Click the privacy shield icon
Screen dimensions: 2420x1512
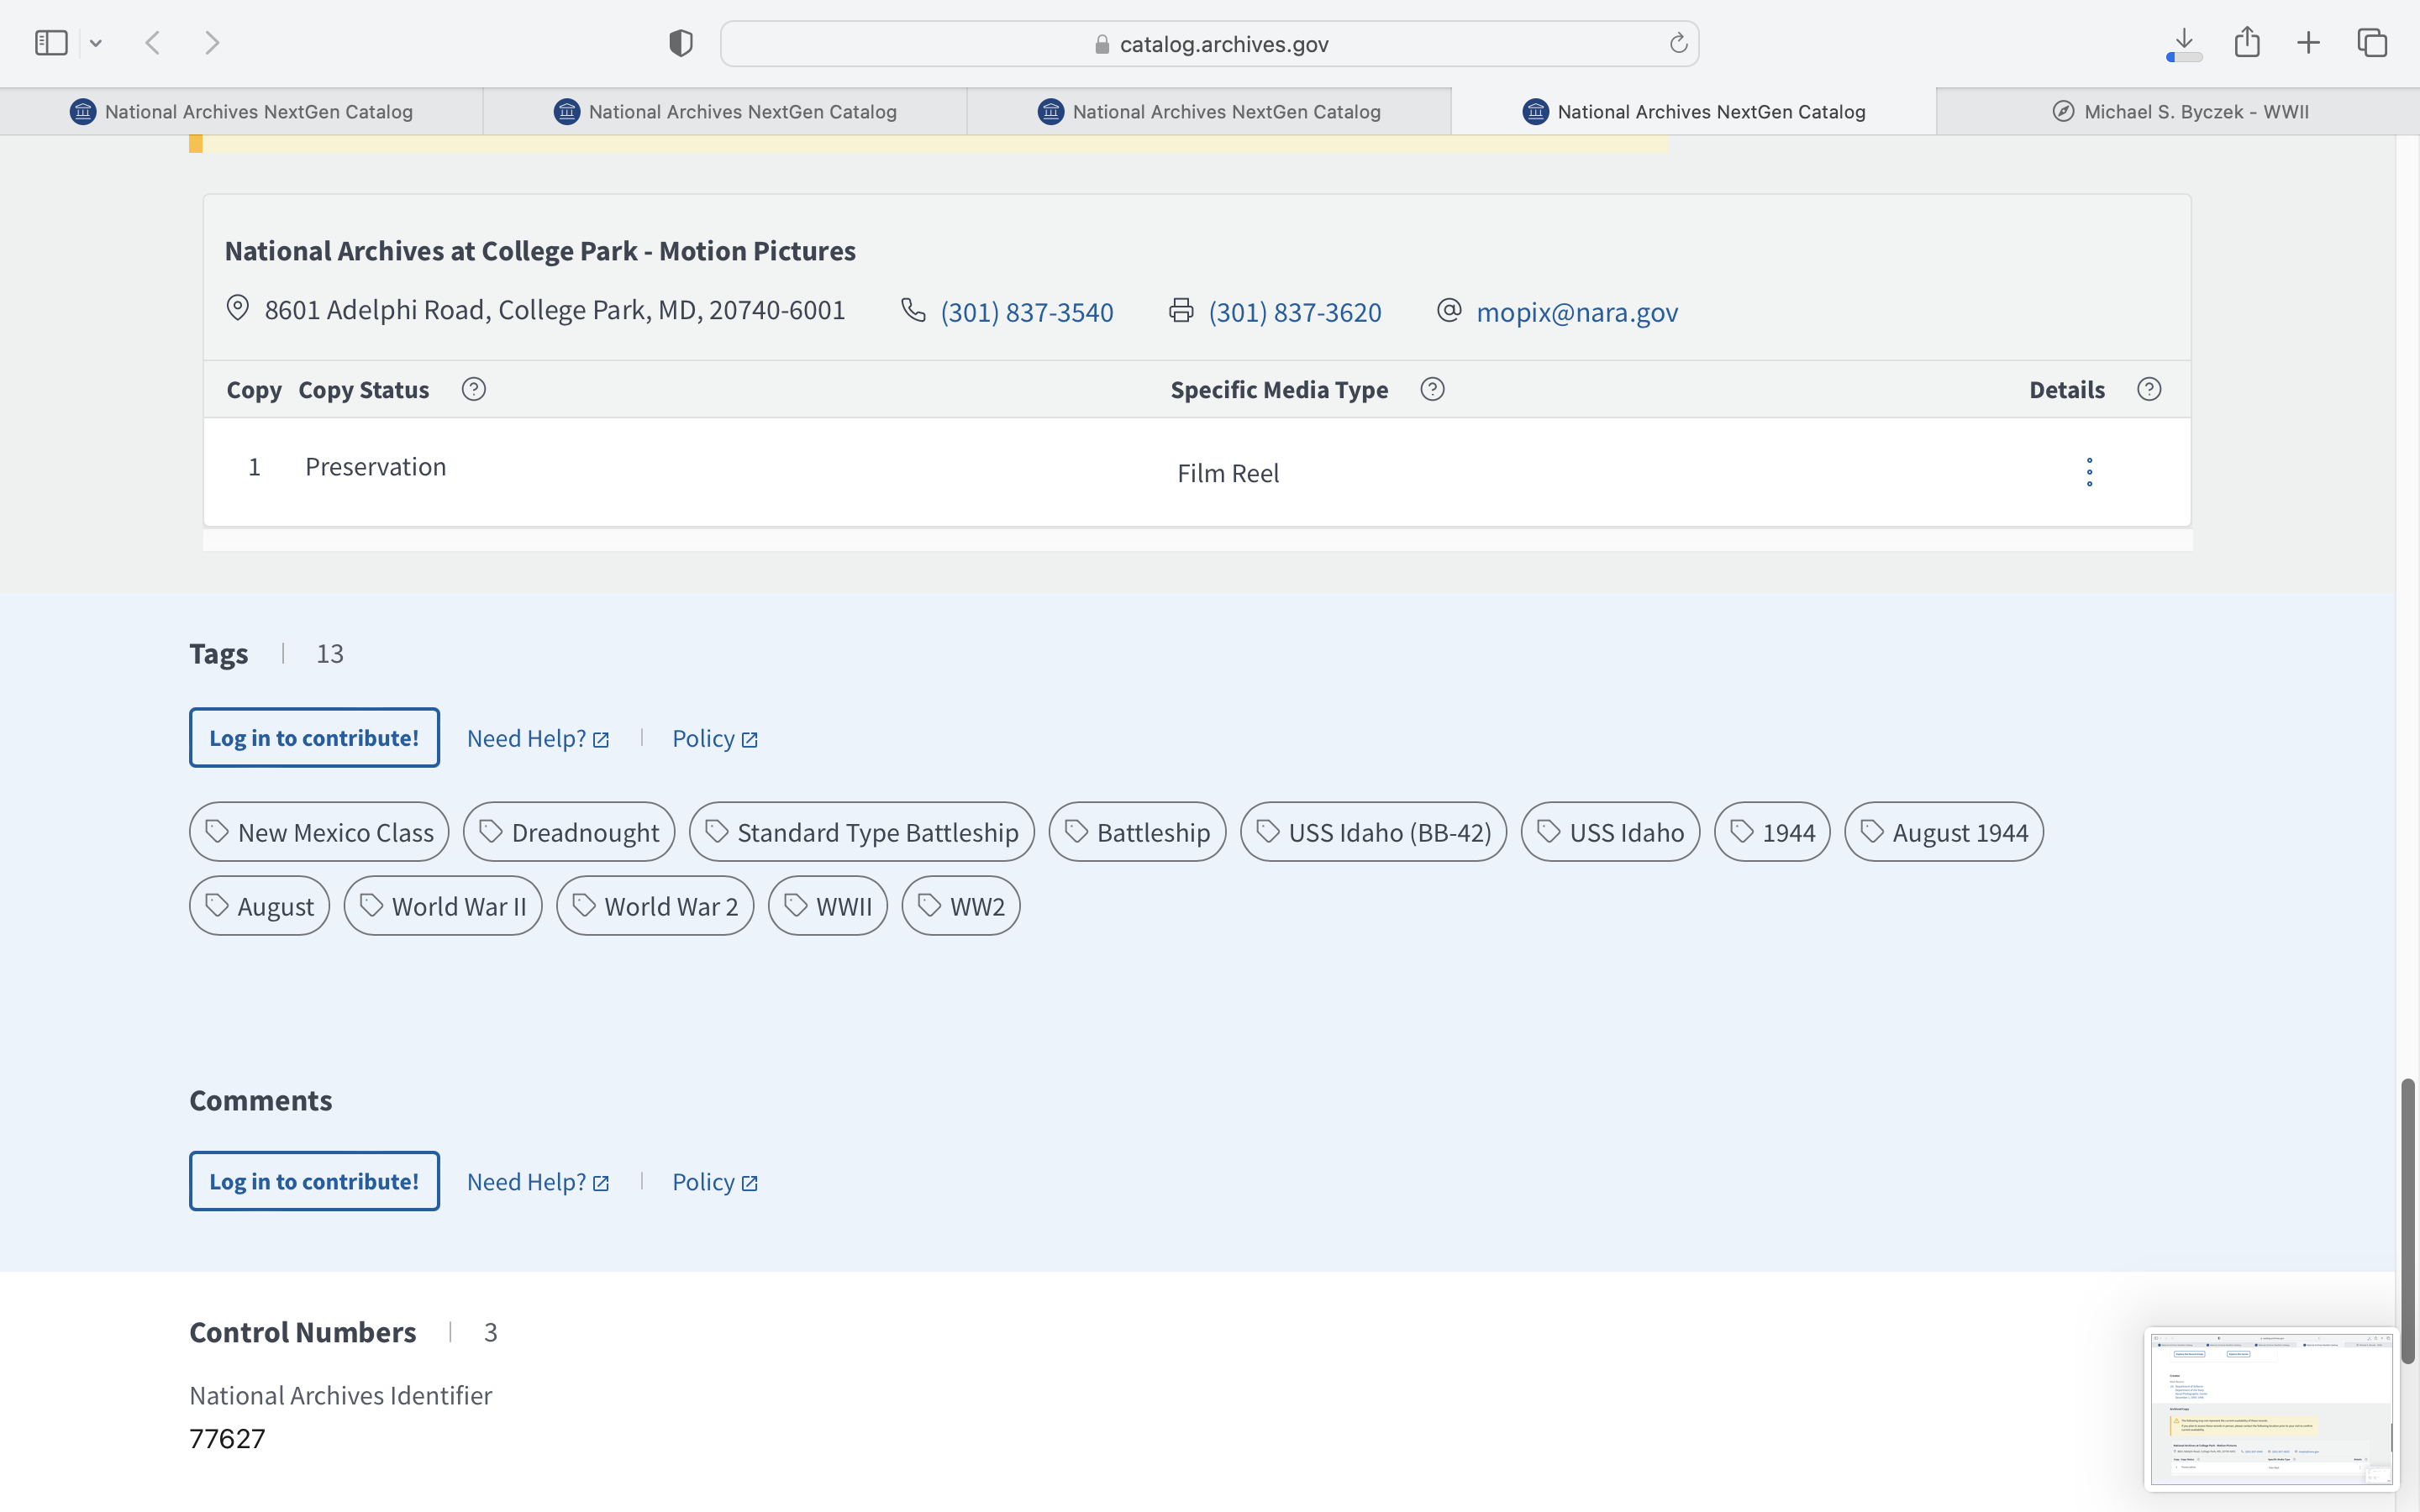[x=680, y=43]
